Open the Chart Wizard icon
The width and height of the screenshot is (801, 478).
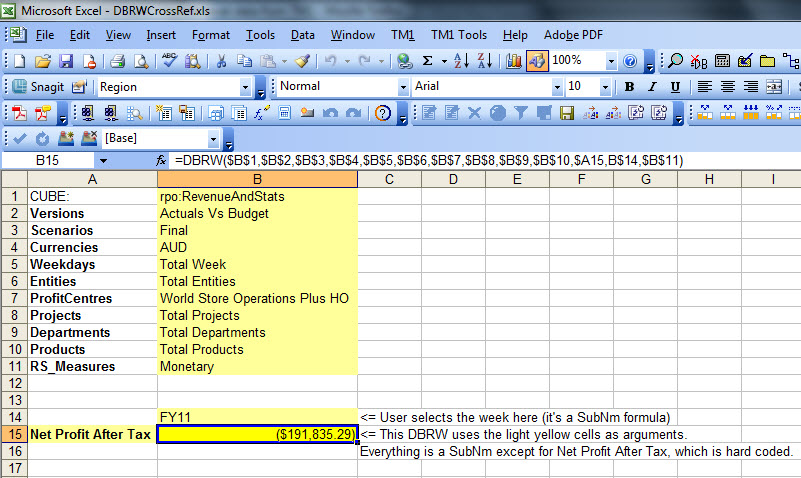click(x=513, y=61)
